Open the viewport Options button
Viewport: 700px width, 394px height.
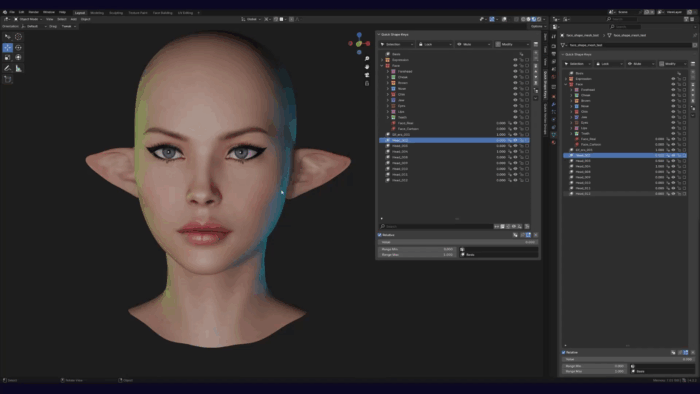point(537,26)
